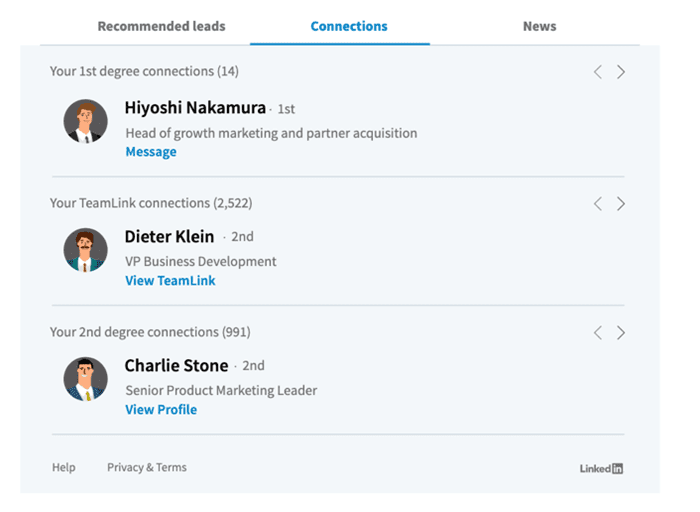Open Privacy & Terms link

pos(147,467)
